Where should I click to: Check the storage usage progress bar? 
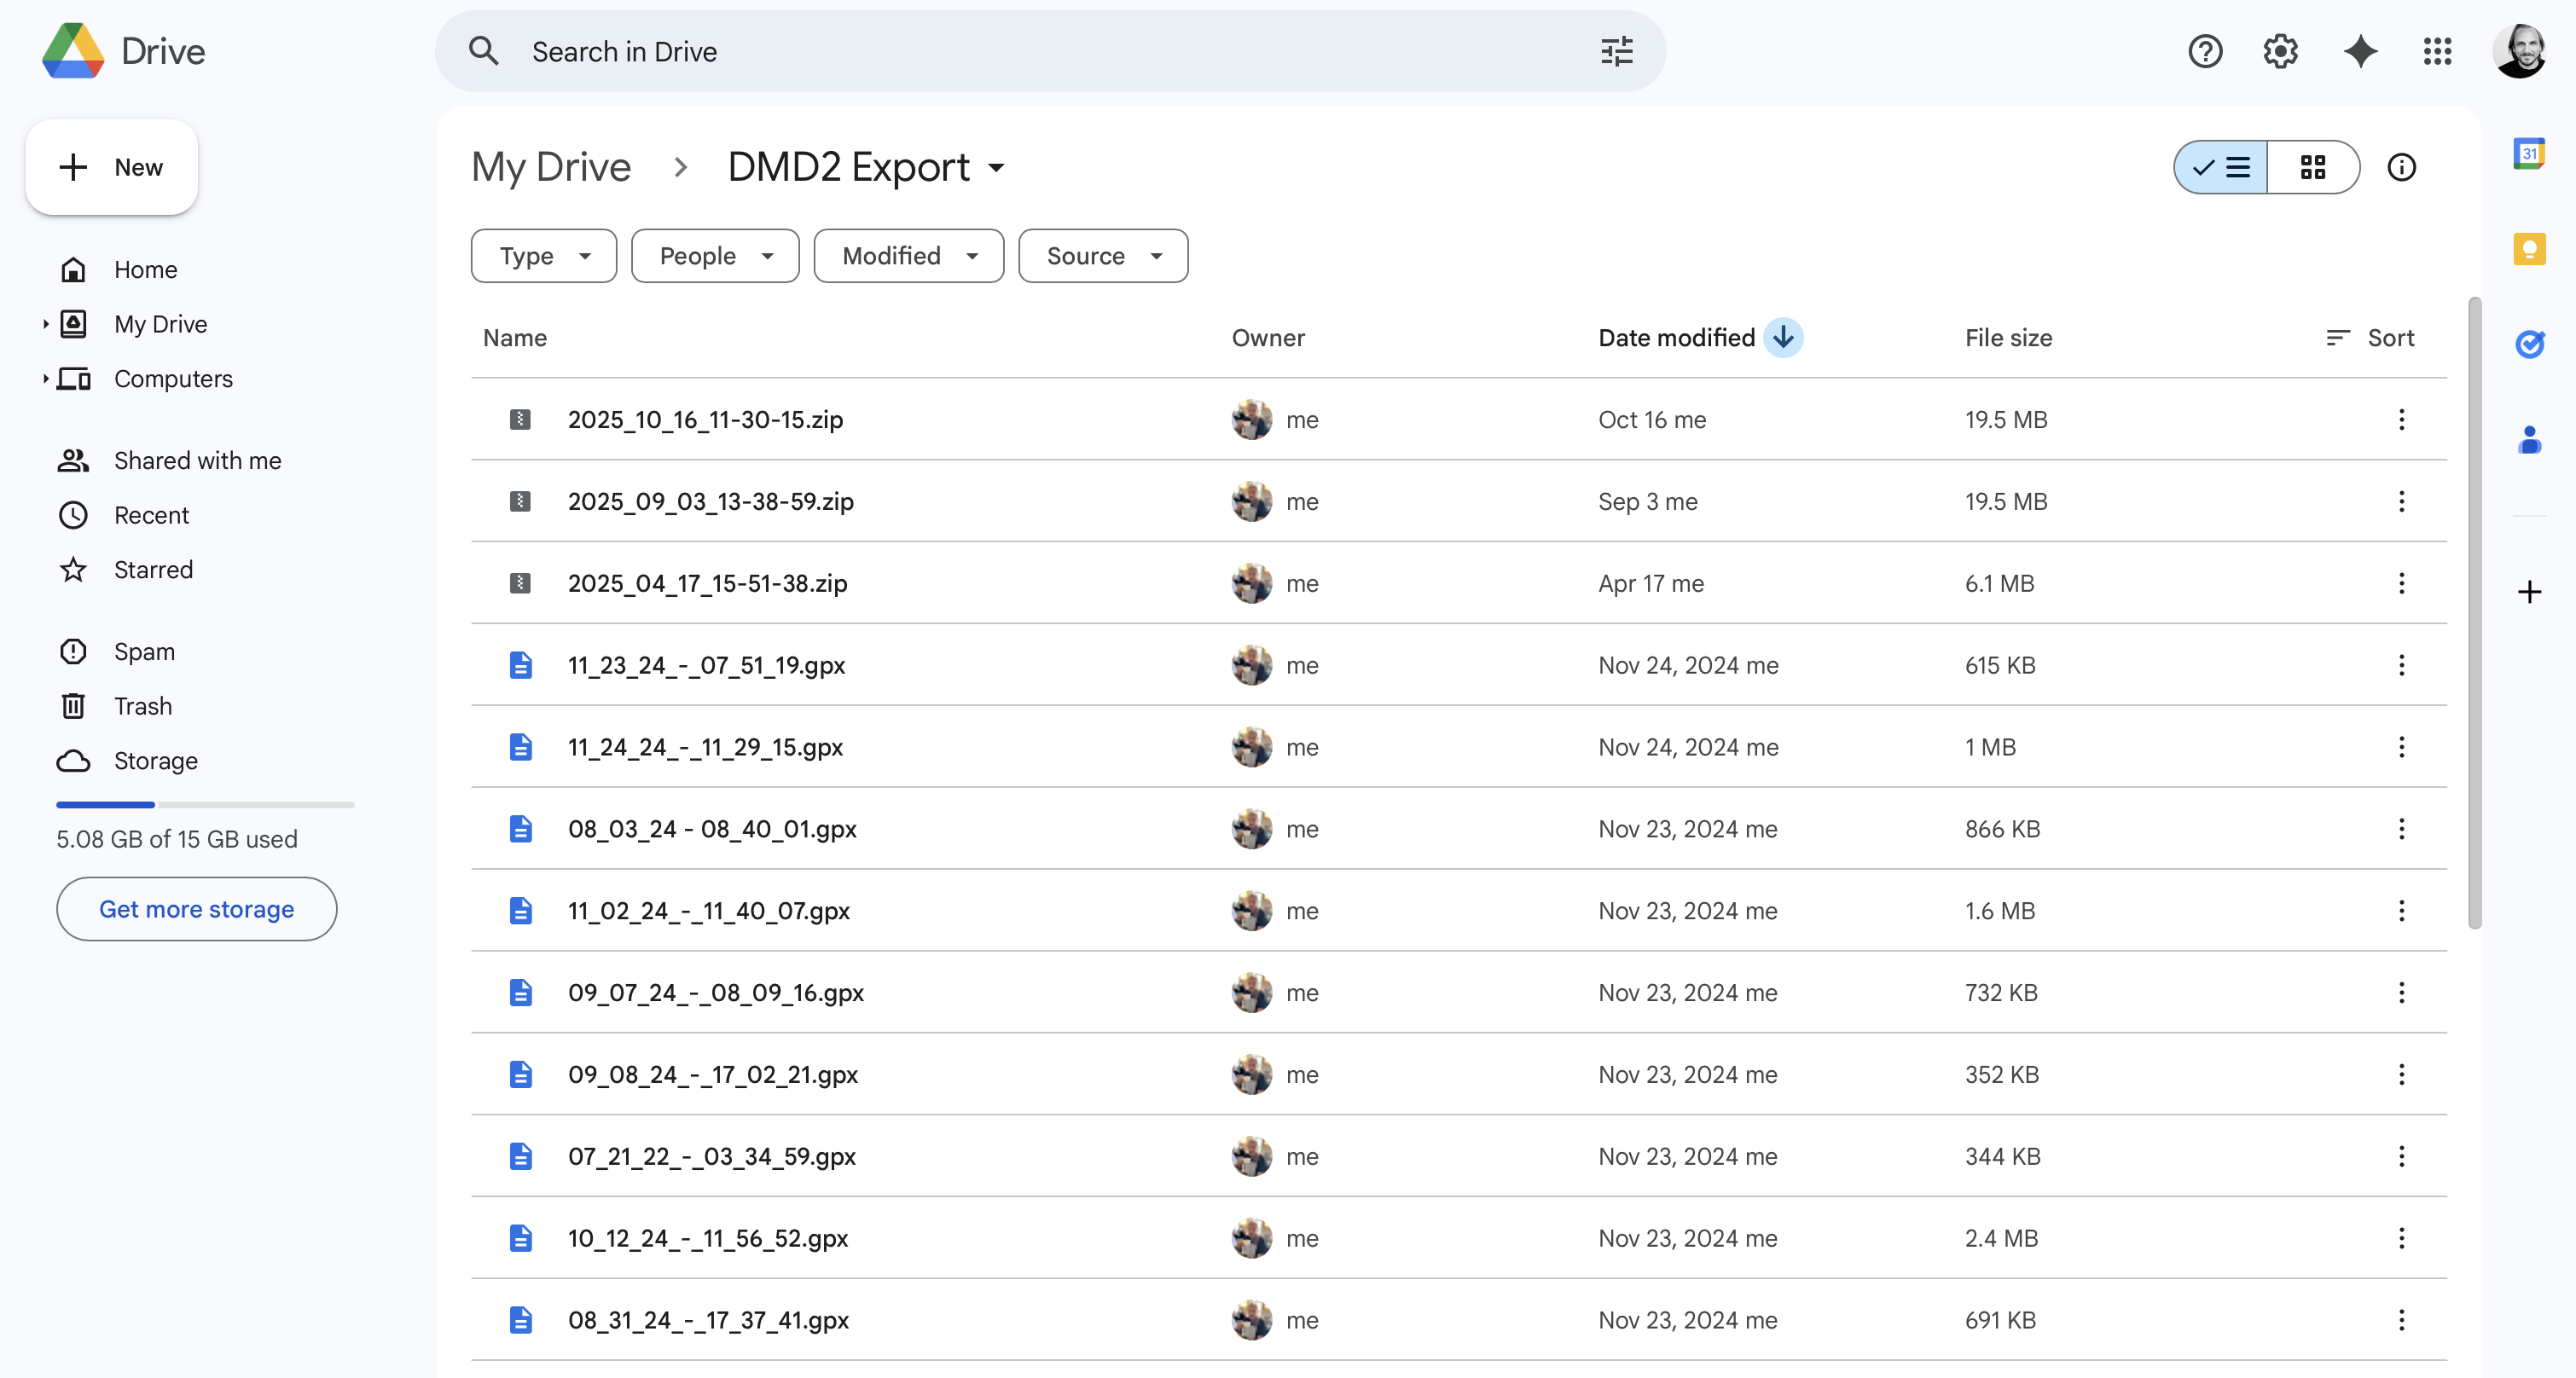click(x=204, y=804)
